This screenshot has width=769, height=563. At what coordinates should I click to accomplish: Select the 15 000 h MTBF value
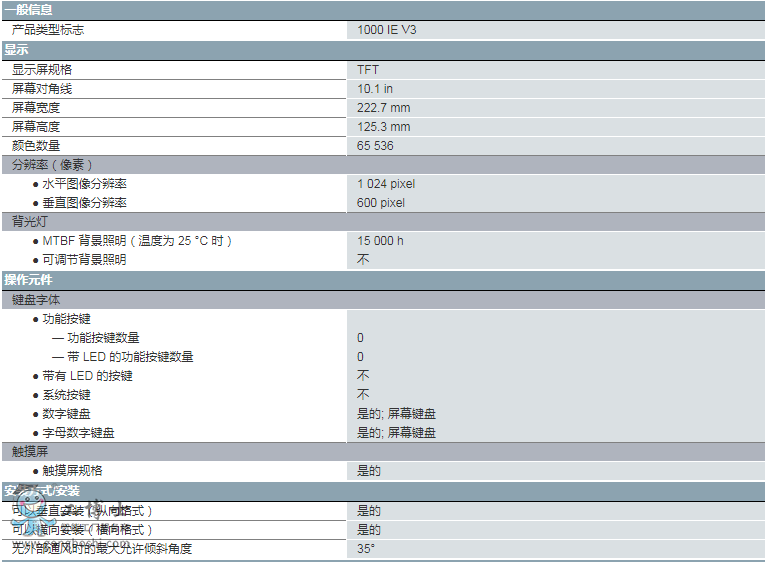coord(381,241)
